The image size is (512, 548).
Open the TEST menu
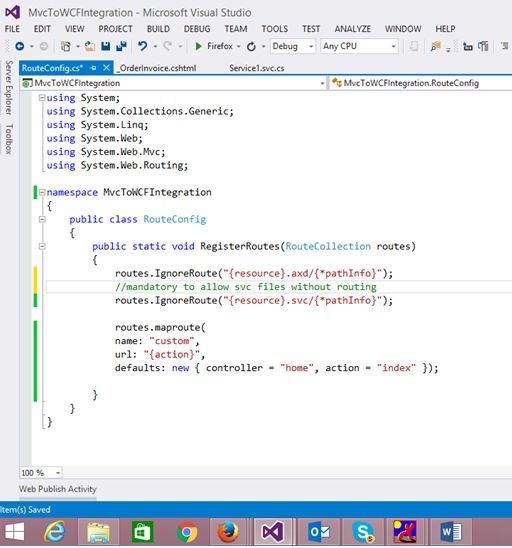311,29
